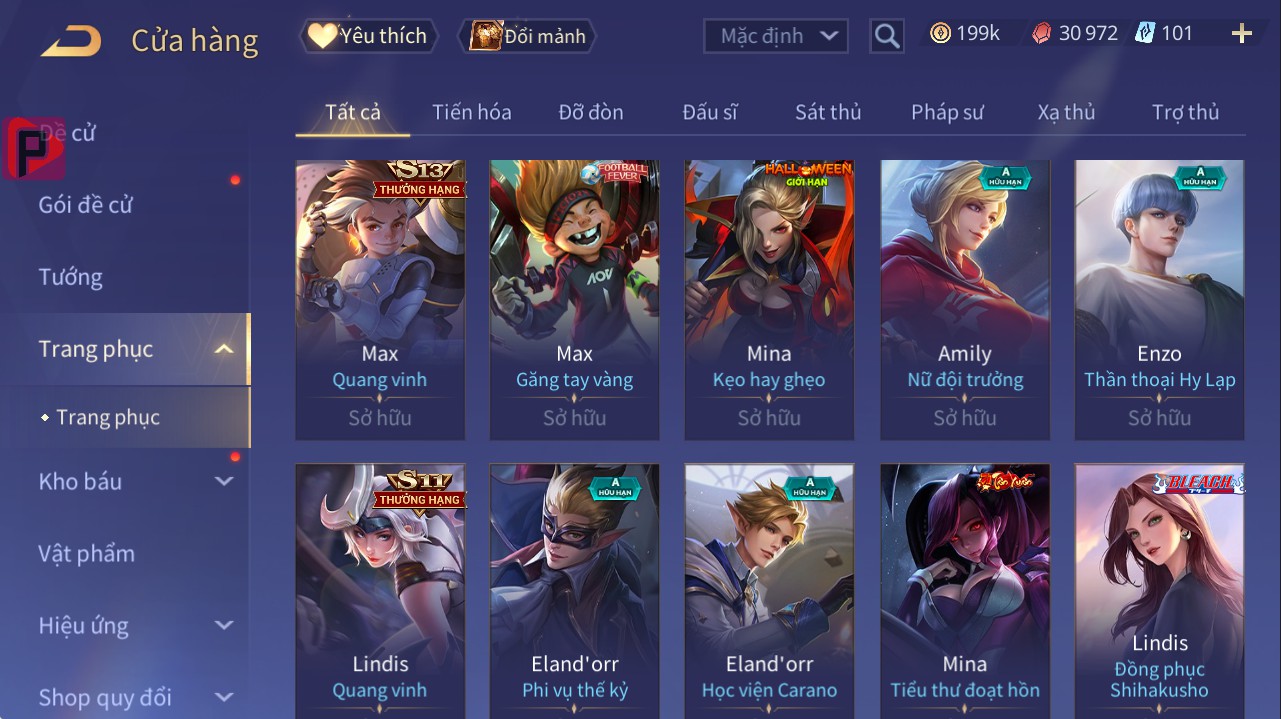1281x719 pixels.
Task: Open the Tướng sidebar menu
Action: click(x=71, y=277)
